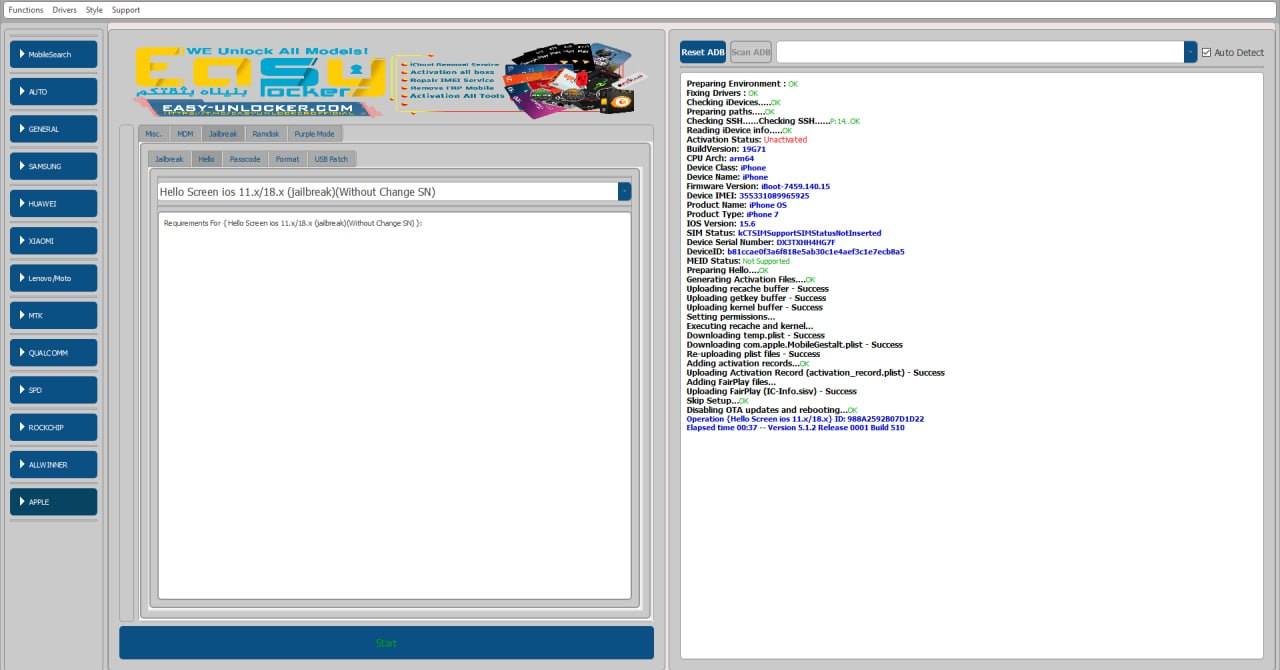Open the Support menu
The image size is (1280, 670).
pos(126,10)
